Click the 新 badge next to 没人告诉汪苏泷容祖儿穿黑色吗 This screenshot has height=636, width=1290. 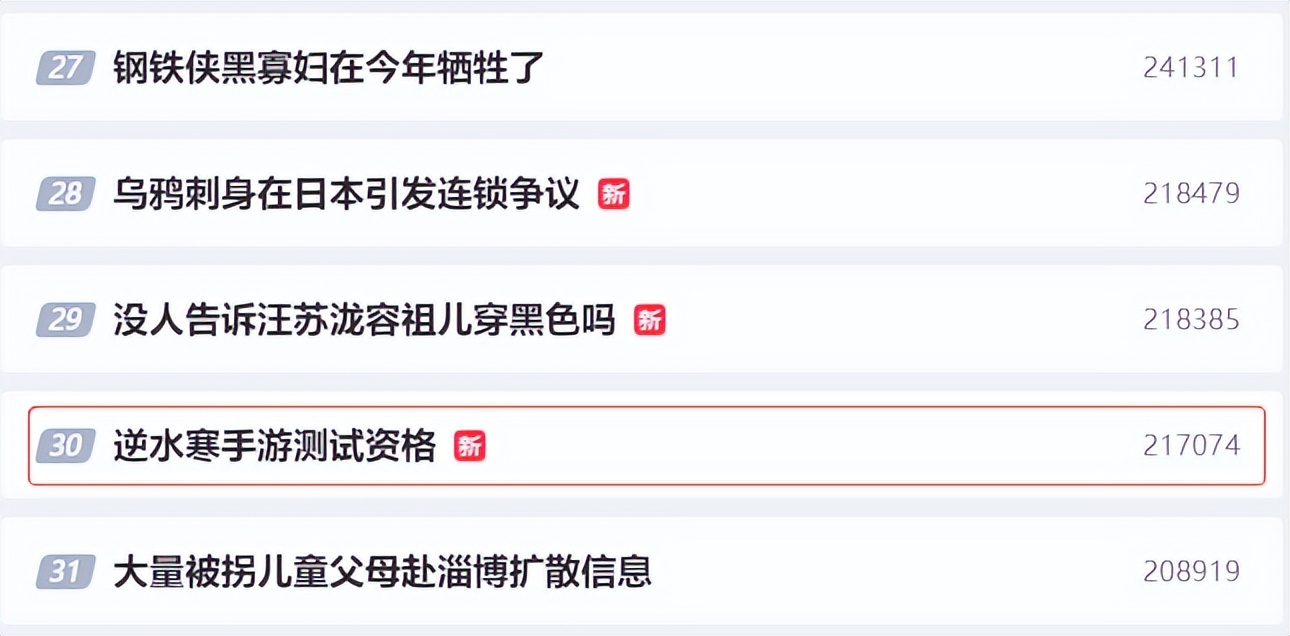tap(650, 320)
